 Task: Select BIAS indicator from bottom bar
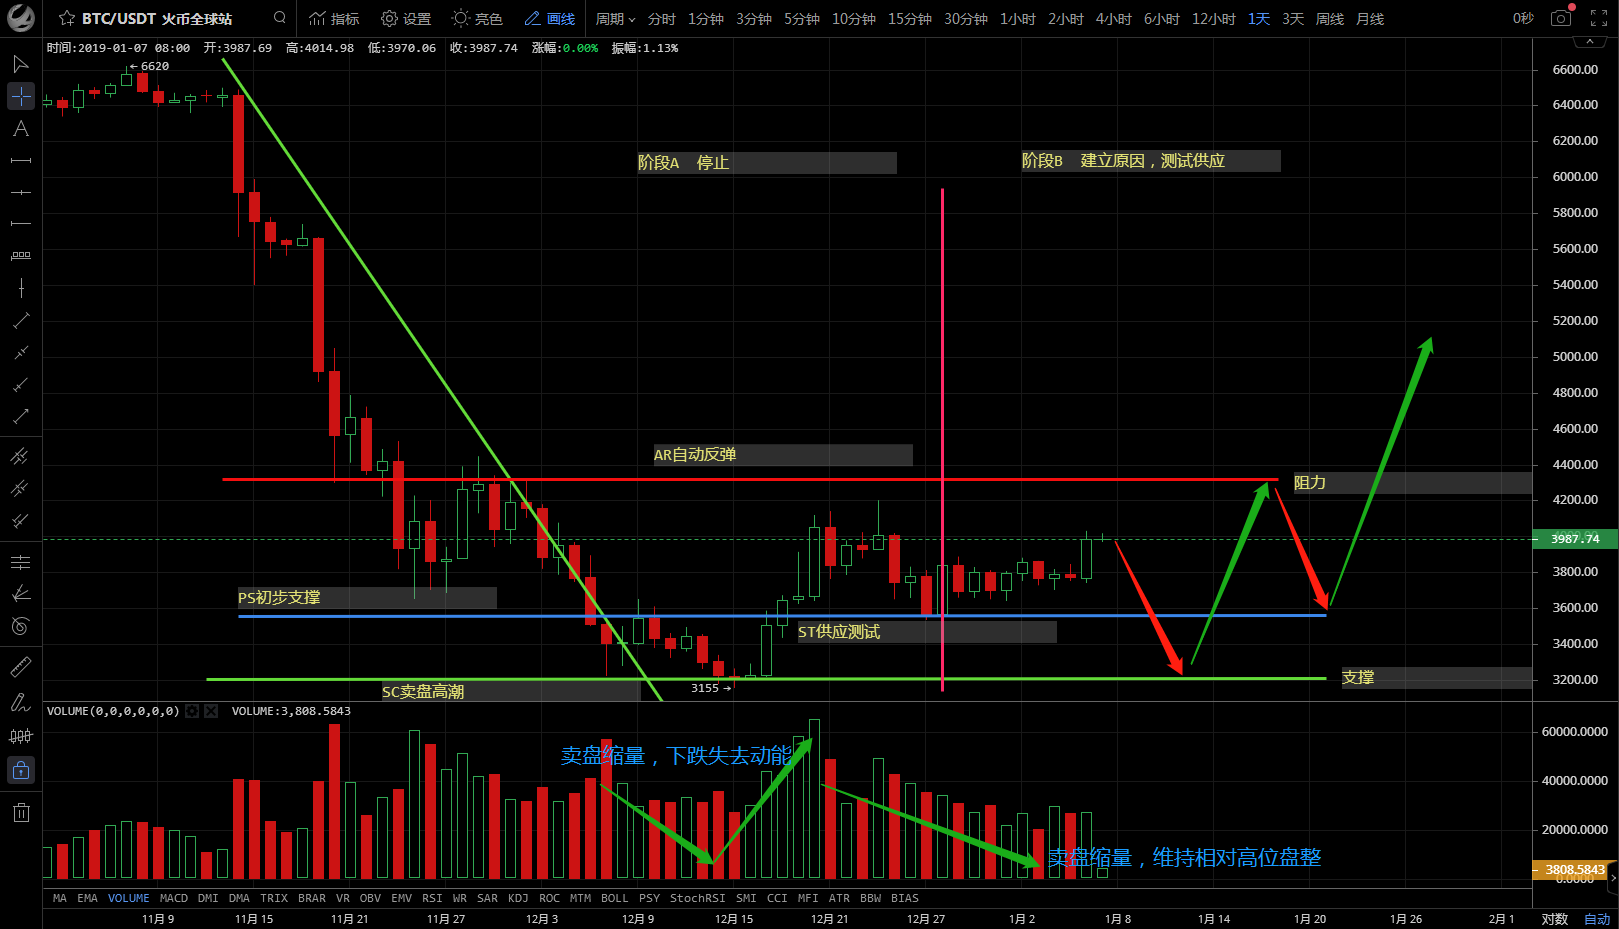[905, 898]
